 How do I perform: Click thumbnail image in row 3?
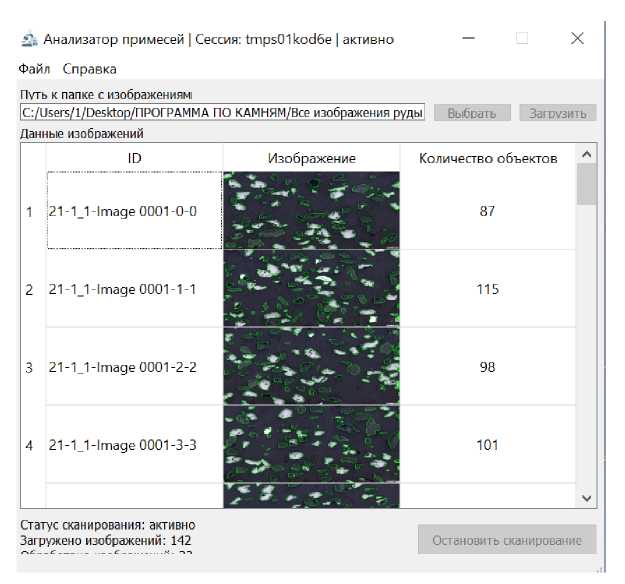click(311, 367)
